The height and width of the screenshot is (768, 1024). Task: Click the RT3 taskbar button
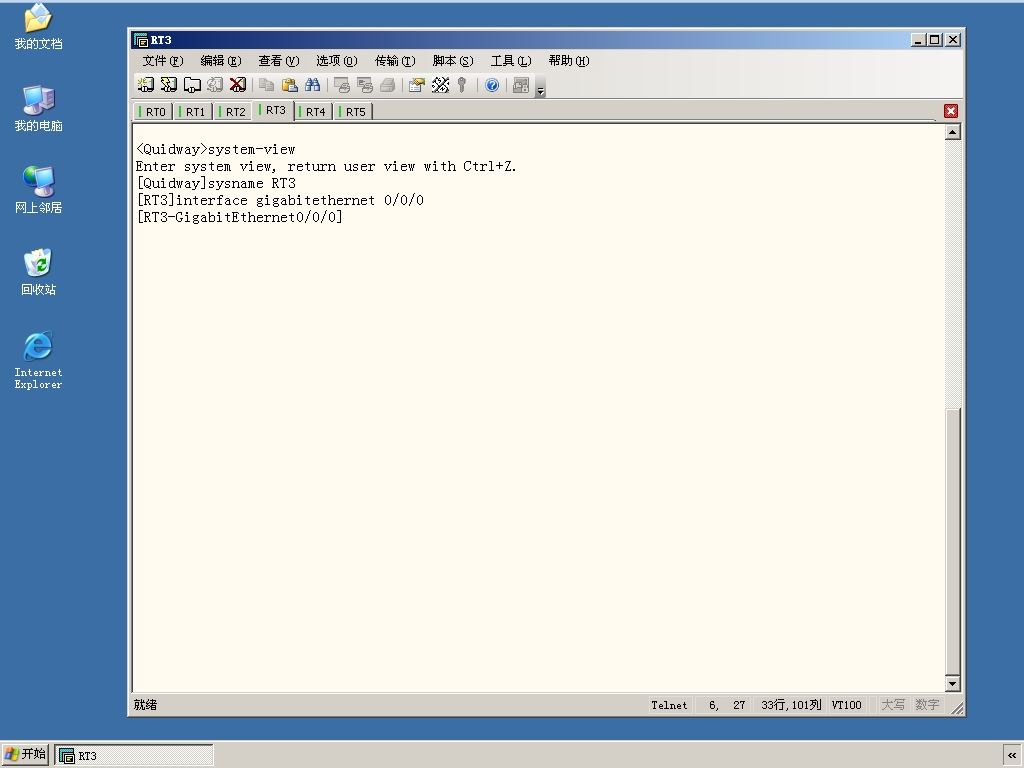click(134, 756)
